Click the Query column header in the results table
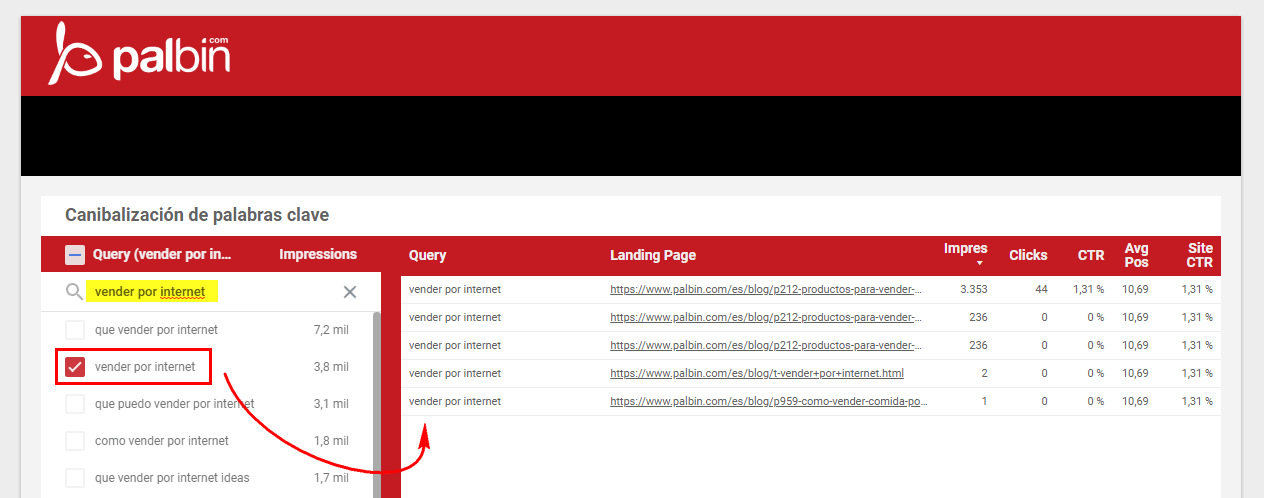 pos(428,255)
